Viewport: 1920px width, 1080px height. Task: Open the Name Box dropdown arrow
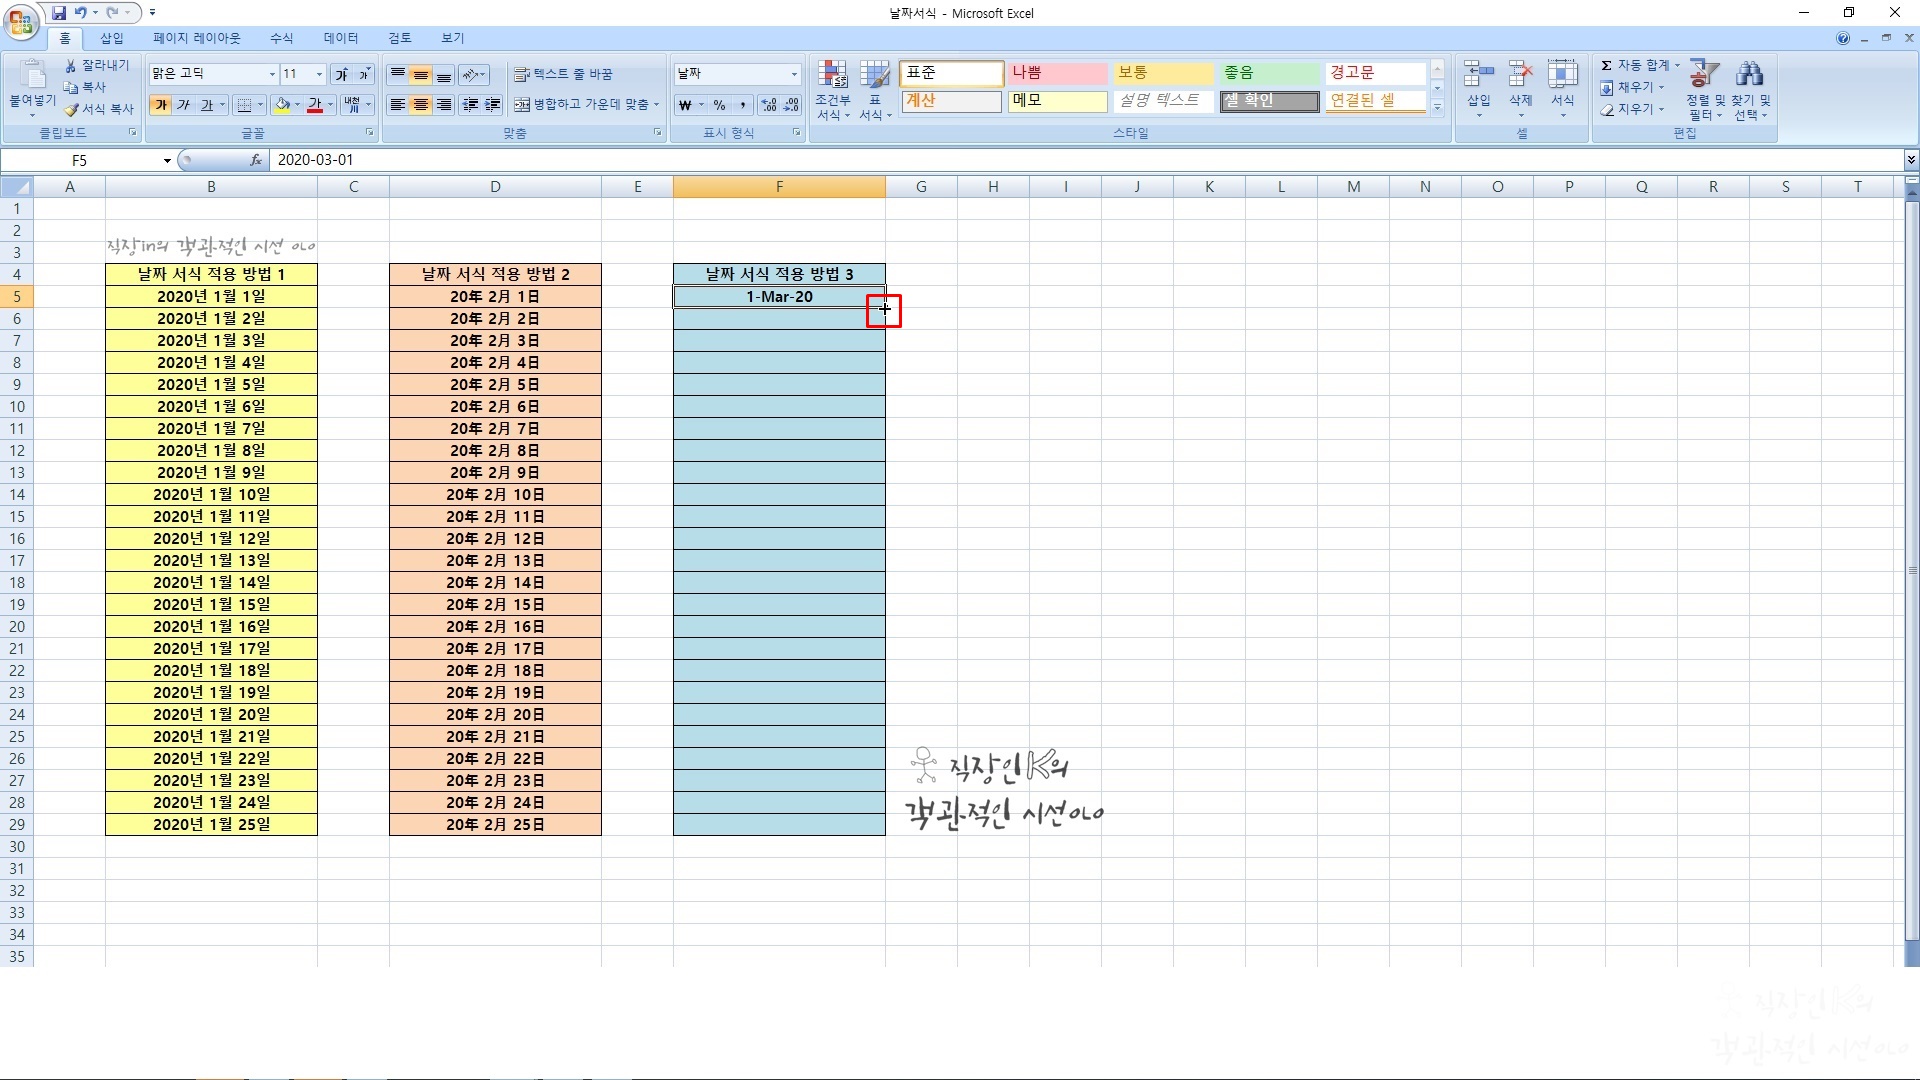(x=167, y=160)
